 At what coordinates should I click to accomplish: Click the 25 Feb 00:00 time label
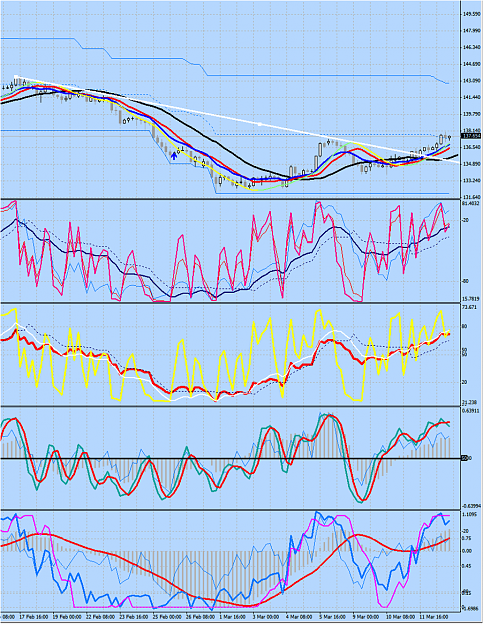click(x=167, y=617)
